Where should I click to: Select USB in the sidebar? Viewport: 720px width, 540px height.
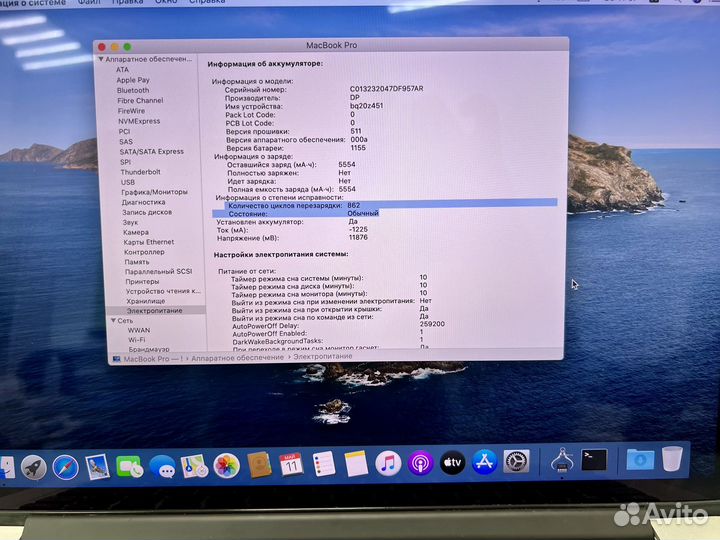[x=128, y=182]
